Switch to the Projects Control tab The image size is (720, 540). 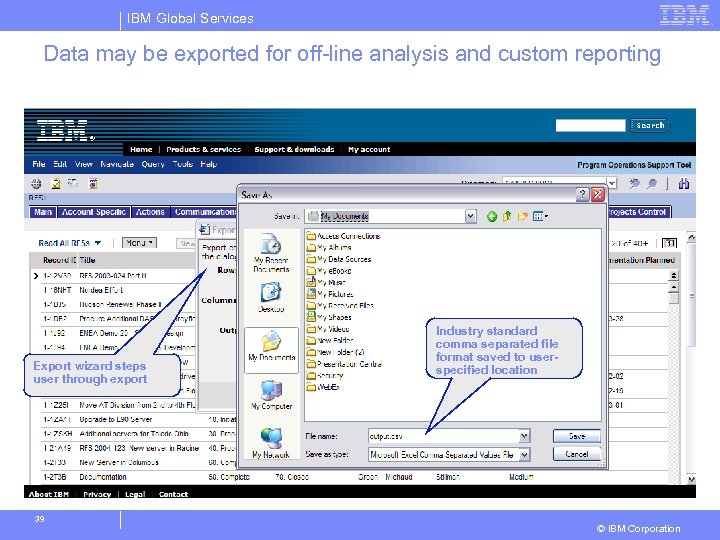click(x=638, y=212)
